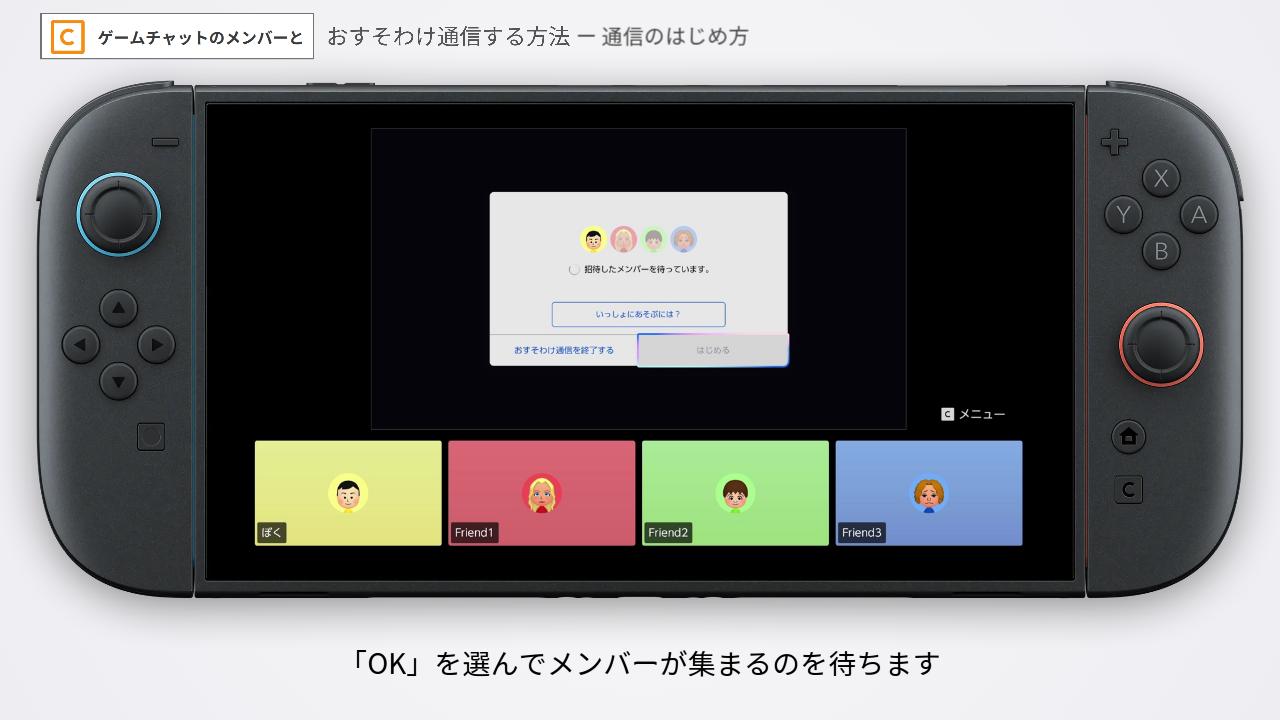The width and height of the screenshot is (1280, 720).
Task: Select the ぼく yellow video tile
Action: (x=348, y=492)
